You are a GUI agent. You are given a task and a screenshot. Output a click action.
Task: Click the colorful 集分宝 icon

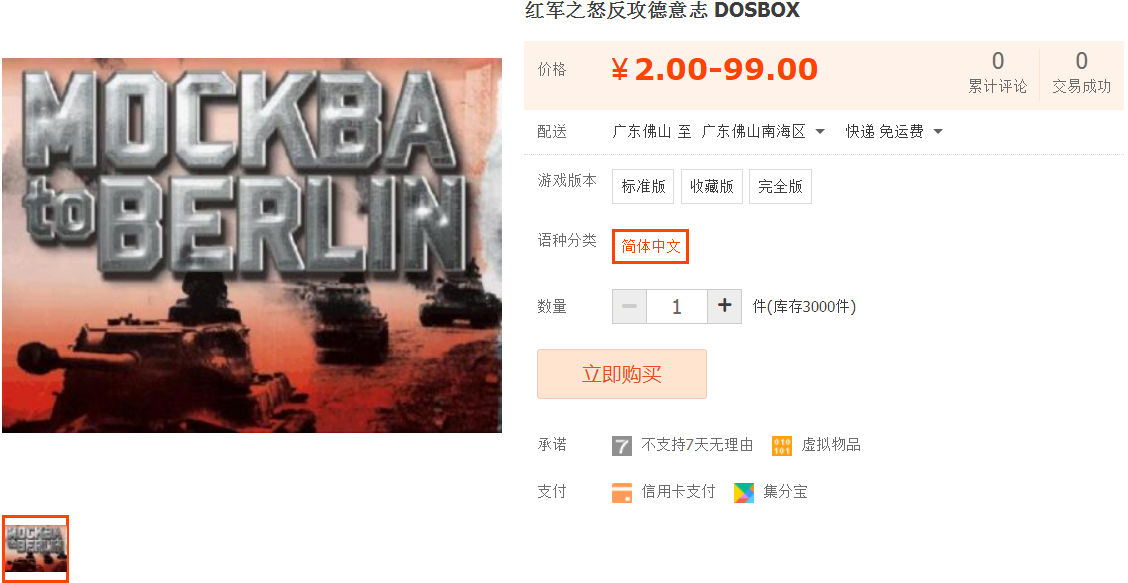click(x=744, y=492)
